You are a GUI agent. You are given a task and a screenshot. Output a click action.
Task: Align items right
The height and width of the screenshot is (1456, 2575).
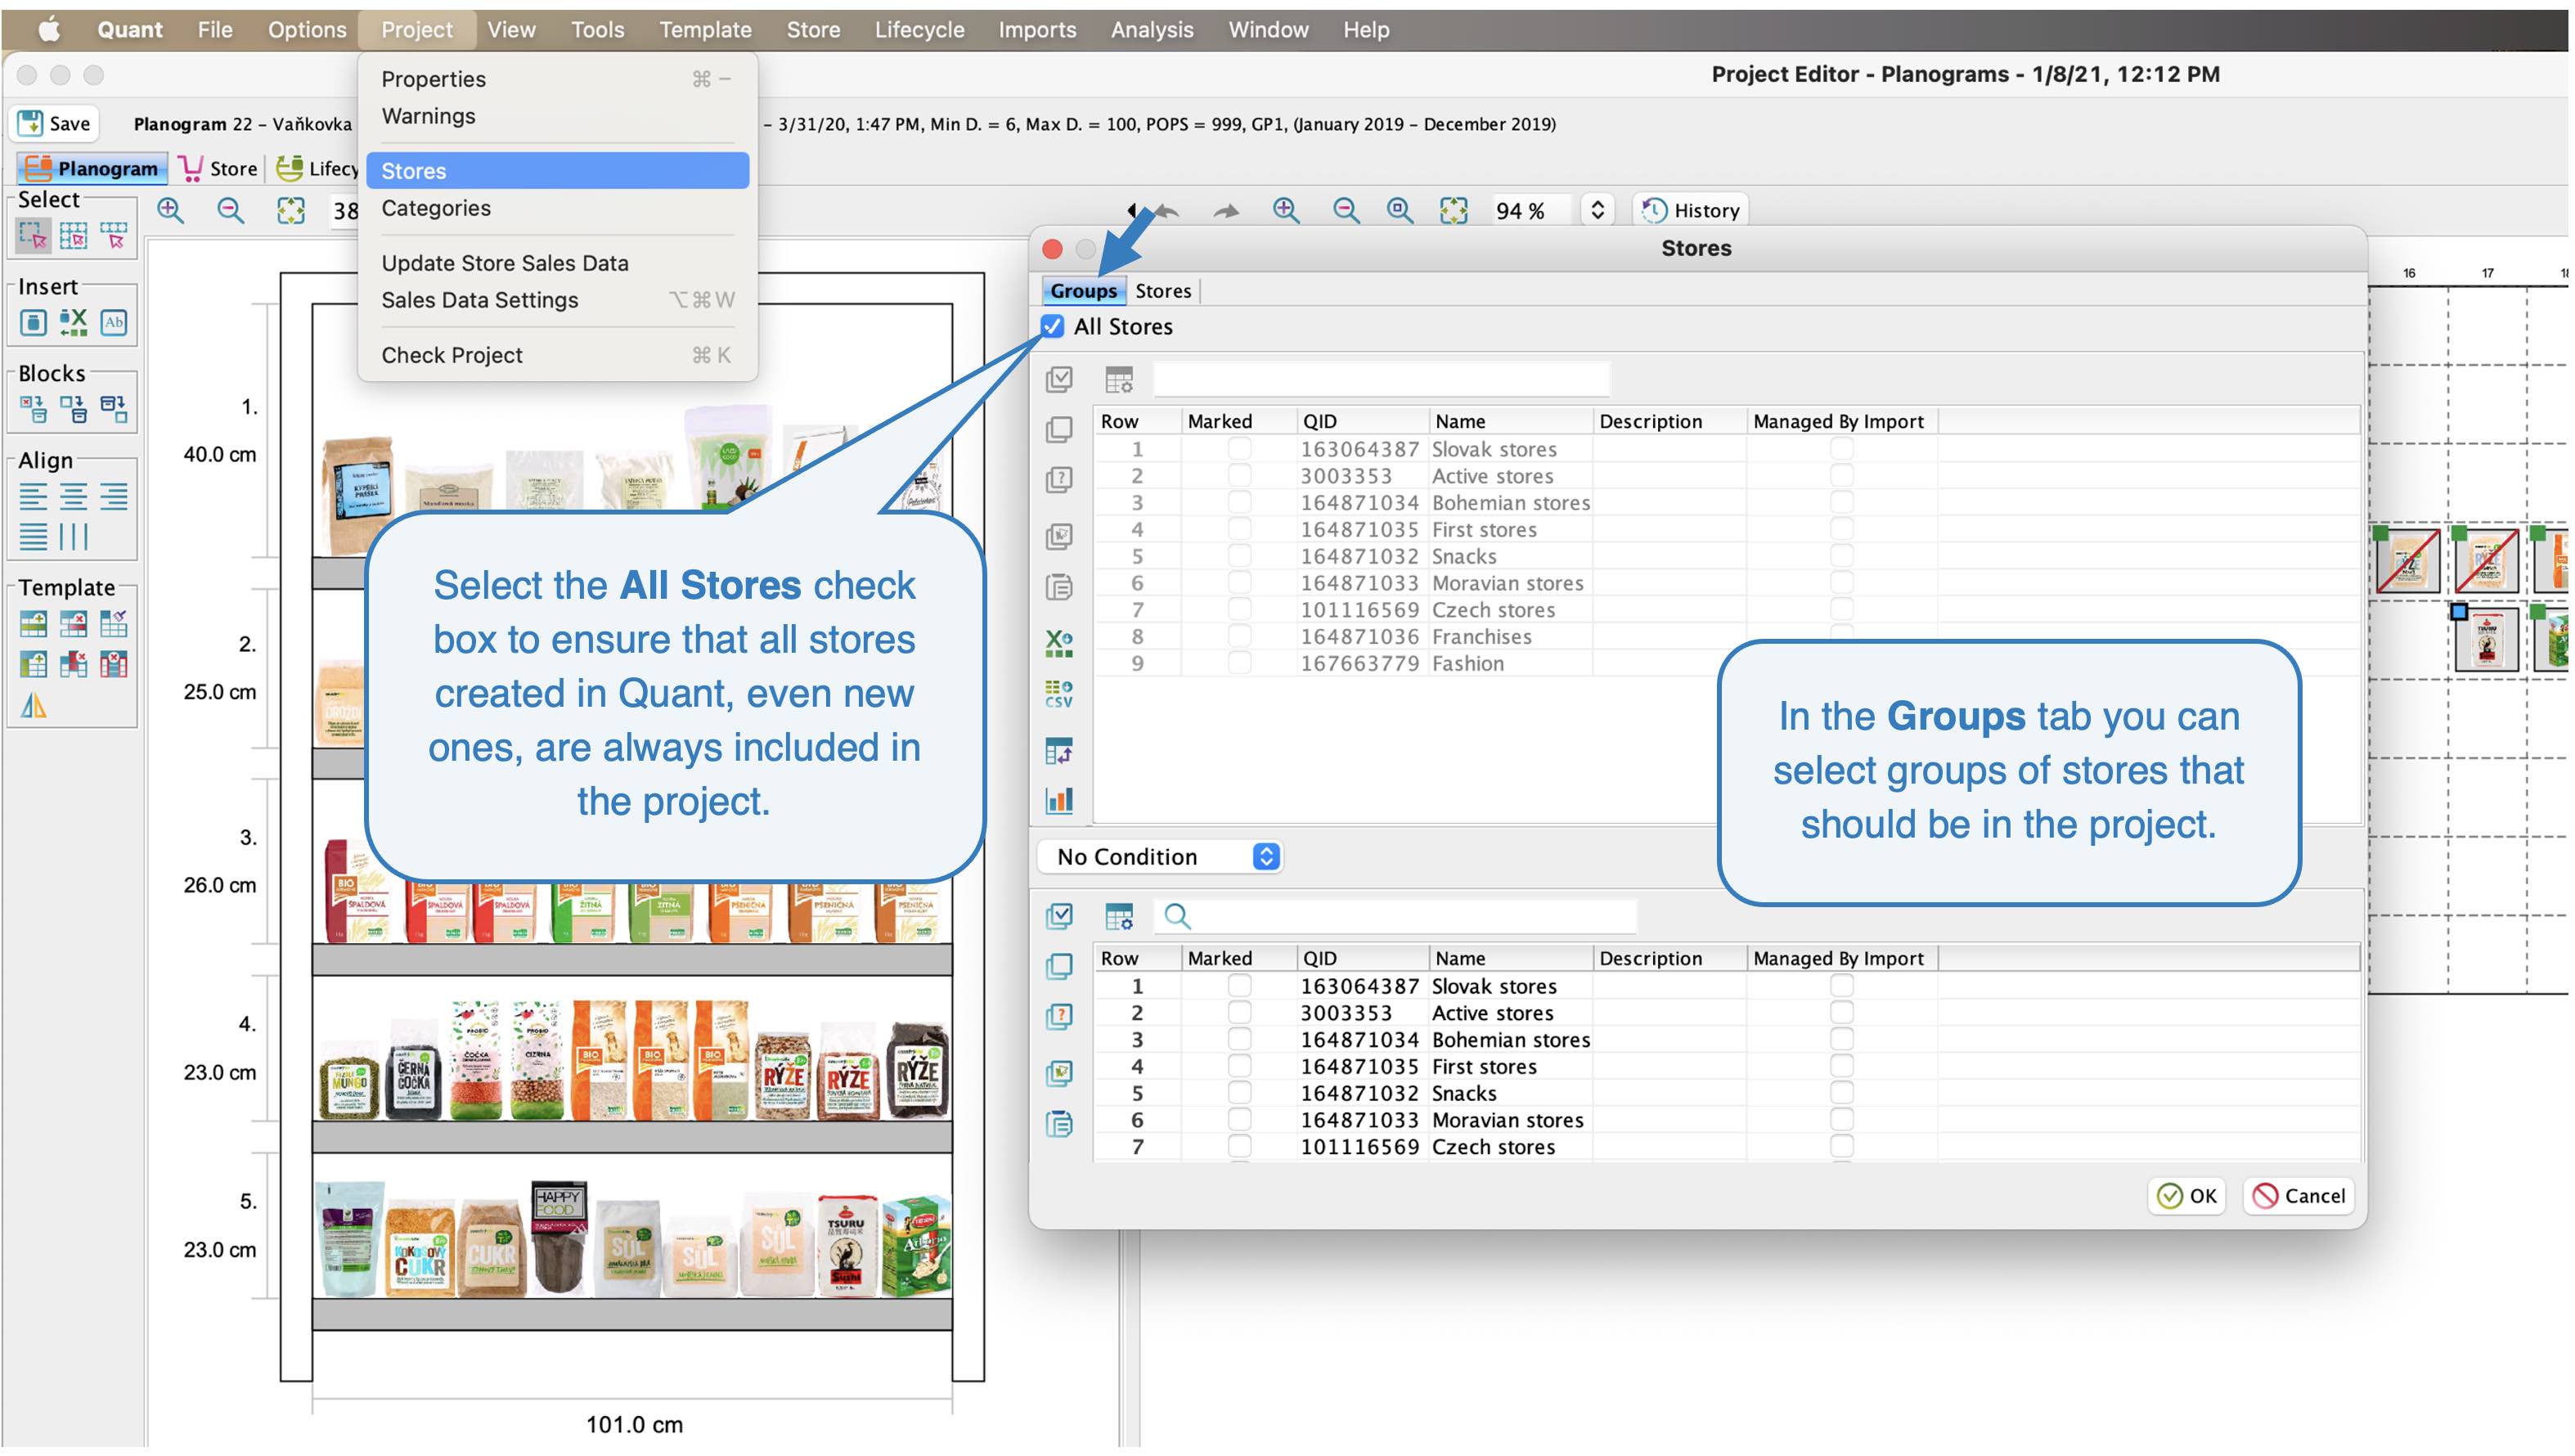click(x=114, y=496)
